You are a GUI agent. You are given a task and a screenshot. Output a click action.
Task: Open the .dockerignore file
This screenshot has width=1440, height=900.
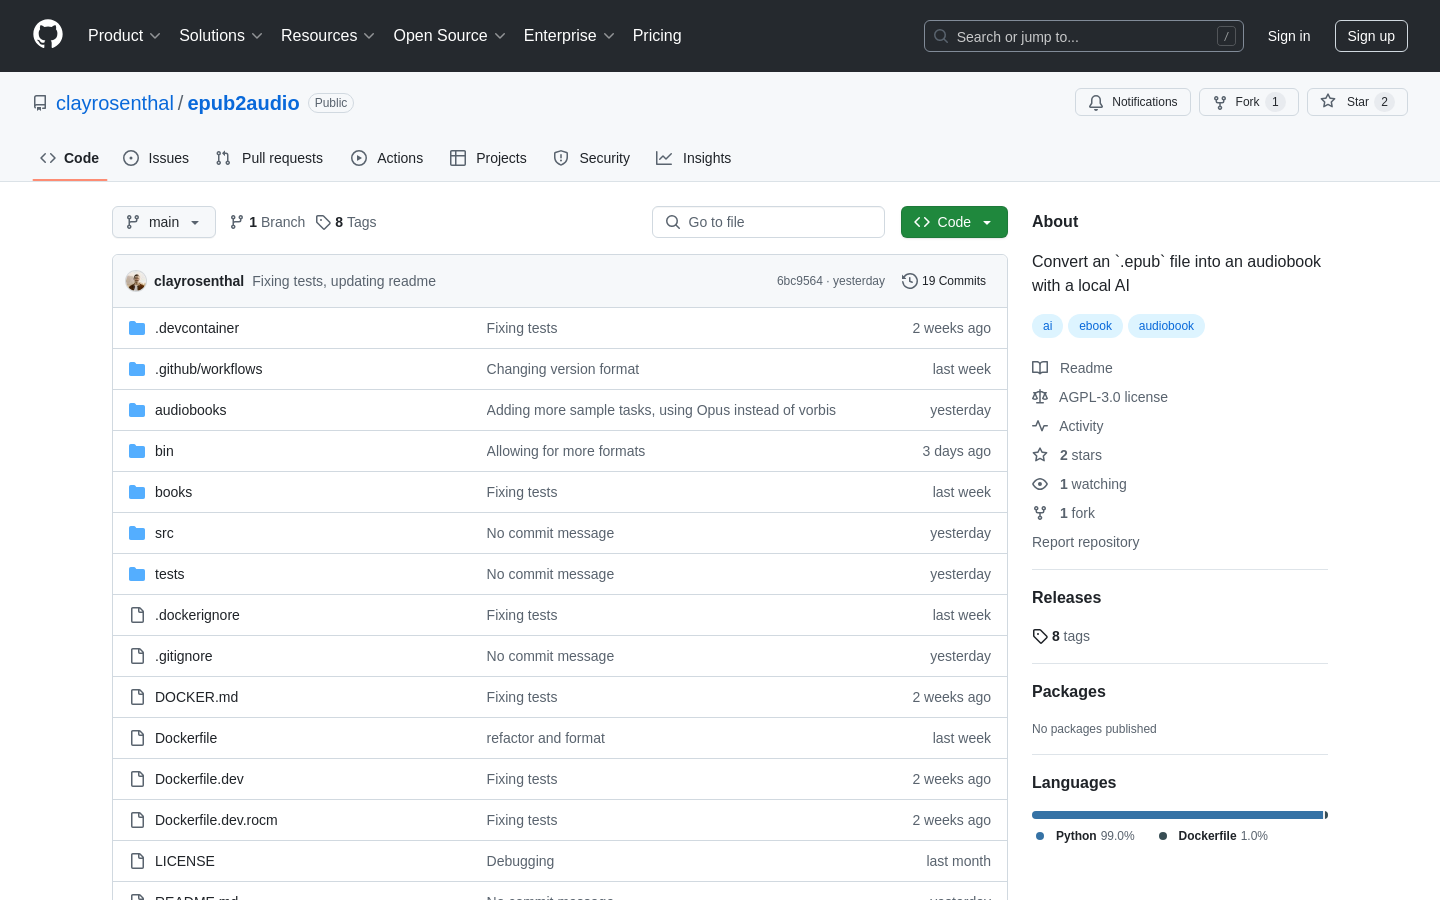(197, 615)
